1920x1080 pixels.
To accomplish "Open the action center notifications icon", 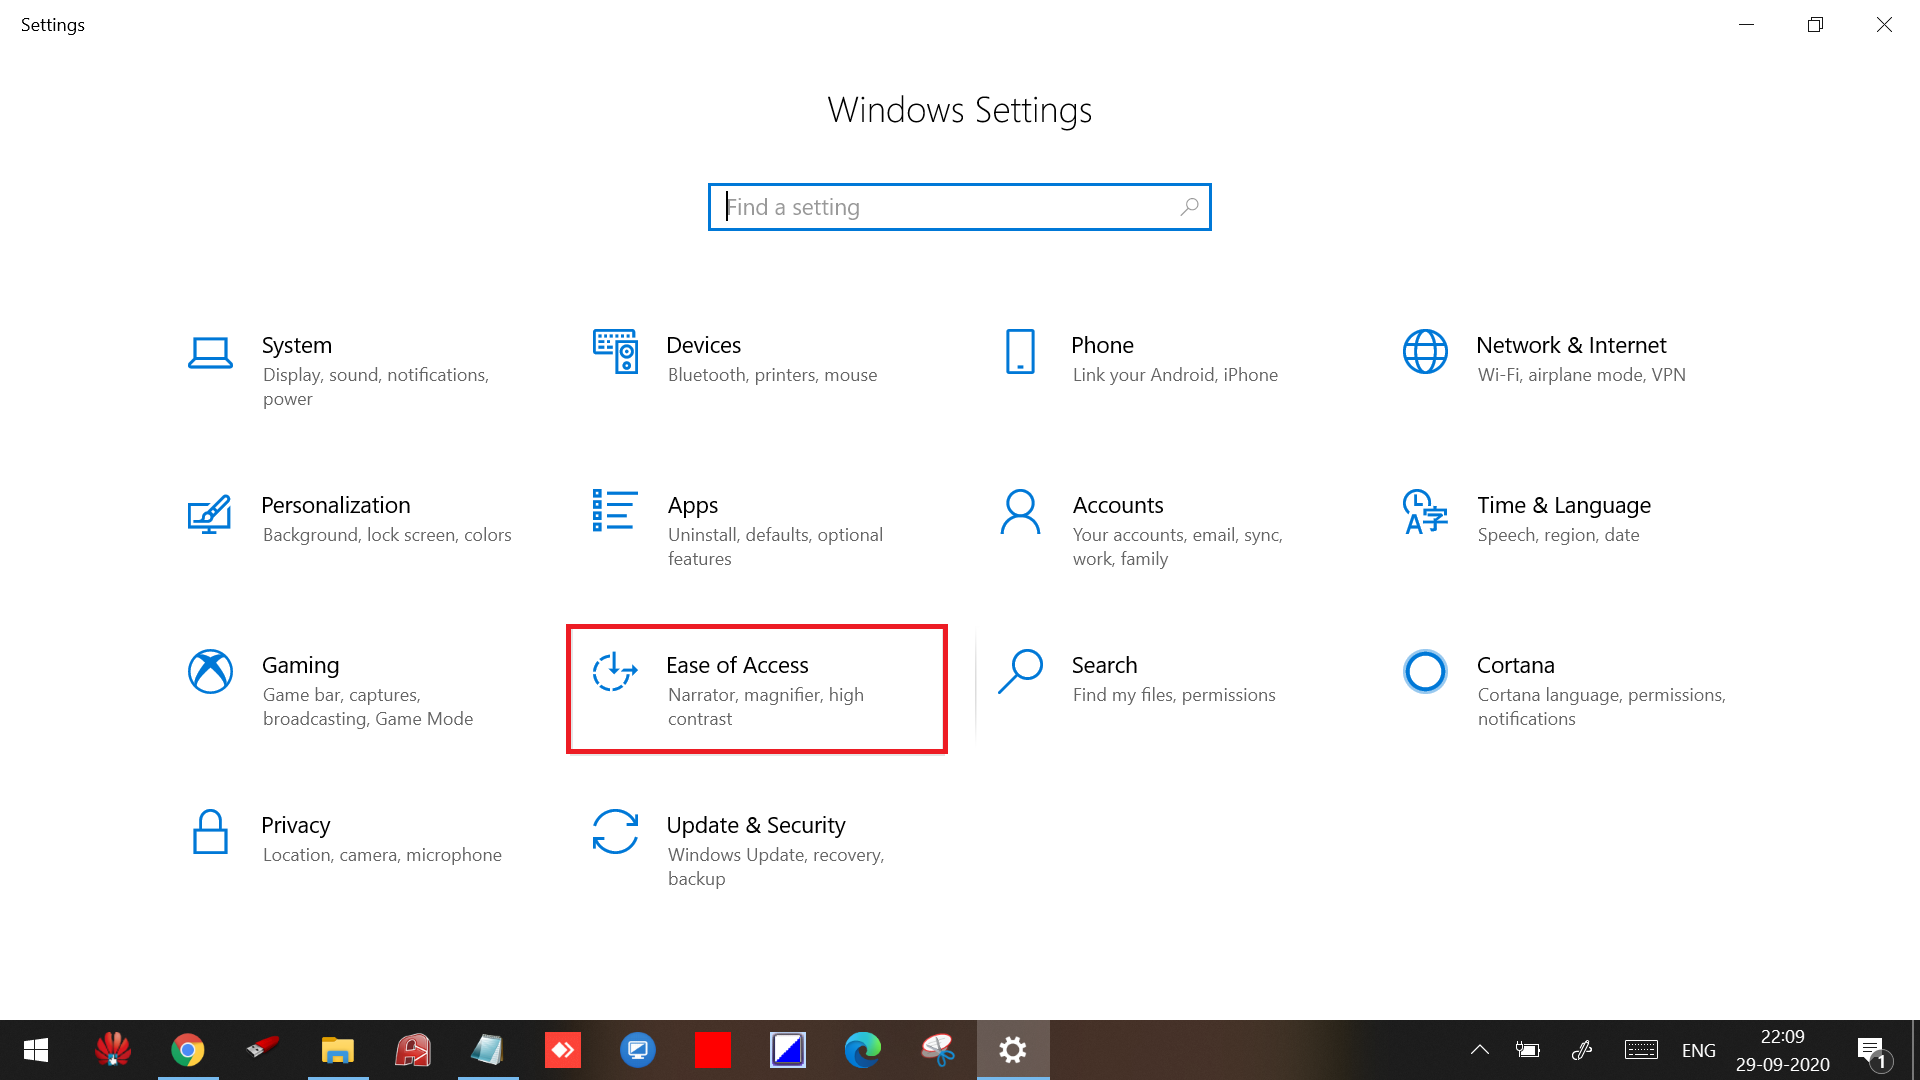I will [x=1873, y=1051].
